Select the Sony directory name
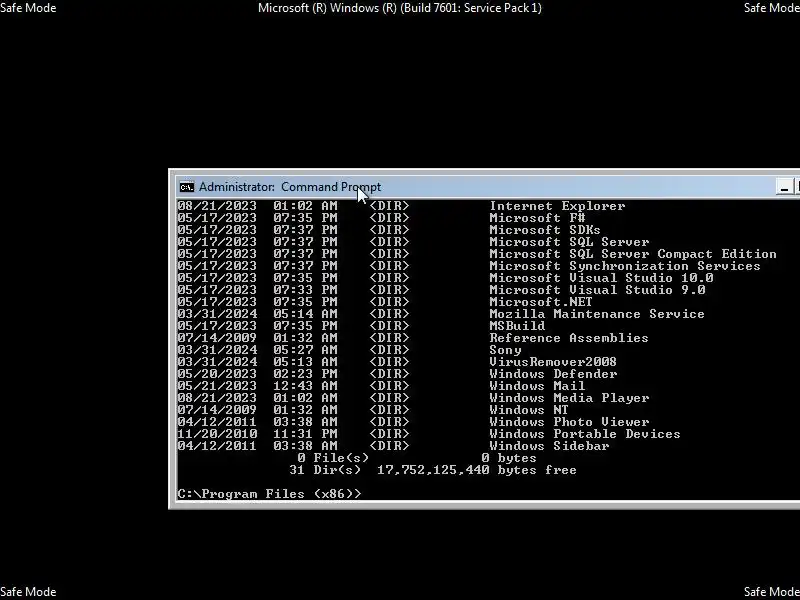Viewport: 800px width, 600px height. tap(505, 350)
